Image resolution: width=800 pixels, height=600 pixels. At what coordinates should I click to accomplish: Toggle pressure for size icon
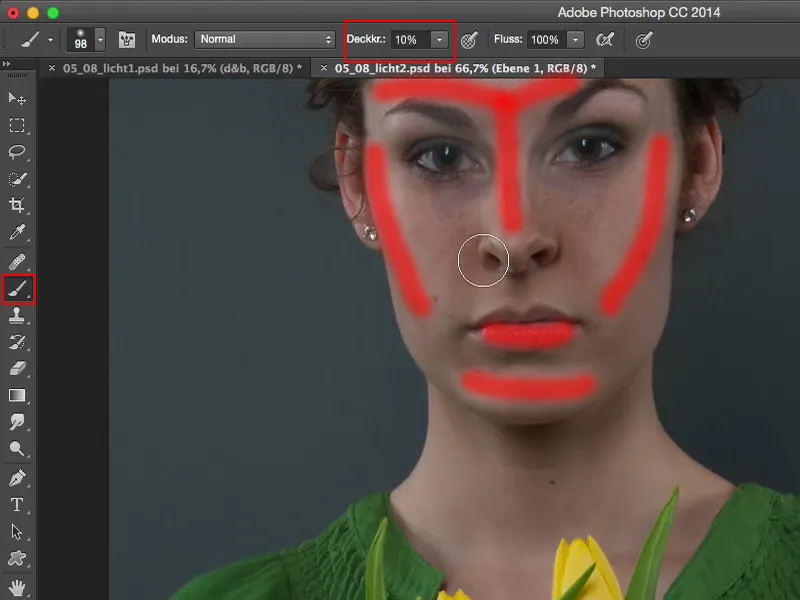coord(644,40)
